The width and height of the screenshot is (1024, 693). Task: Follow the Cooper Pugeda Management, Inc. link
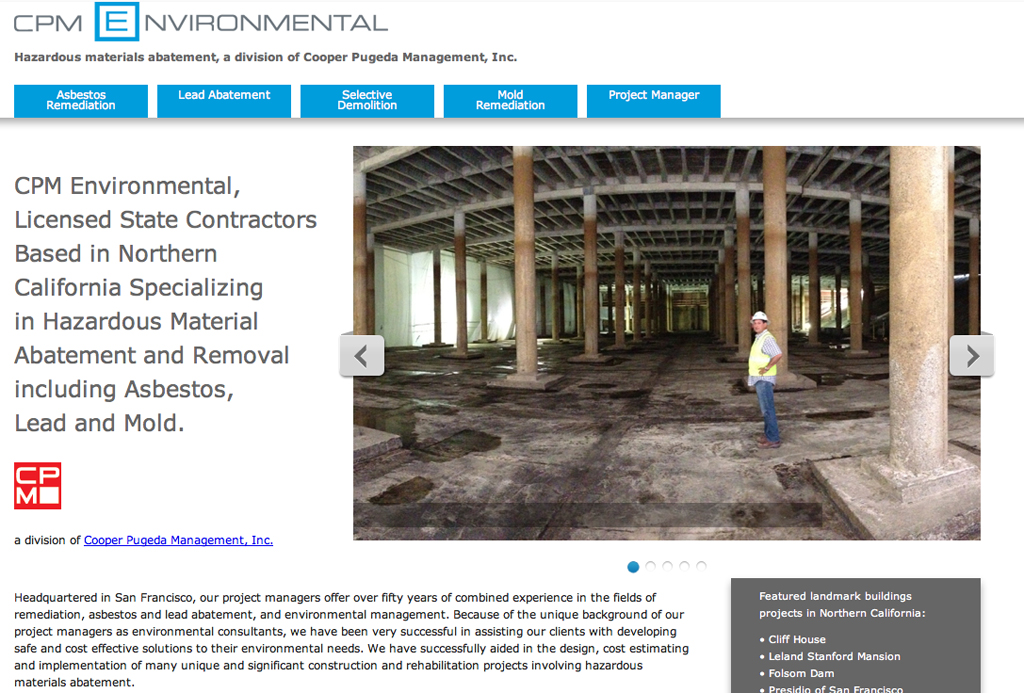click(178, 540)
